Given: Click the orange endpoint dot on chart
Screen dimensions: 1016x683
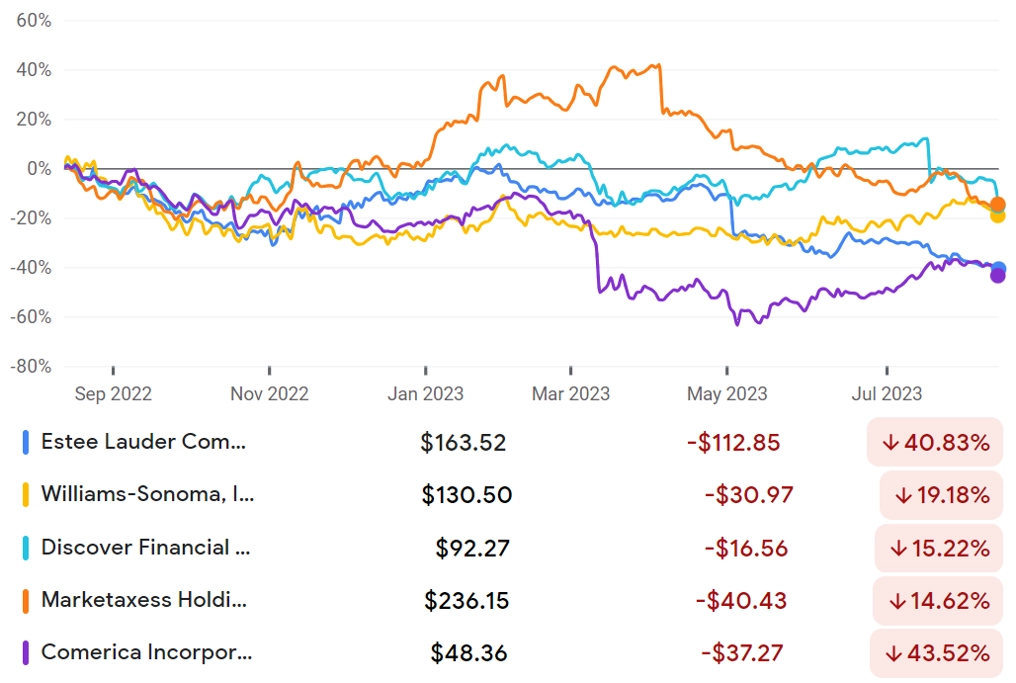Looking at the screenshot, I should 998,205.
